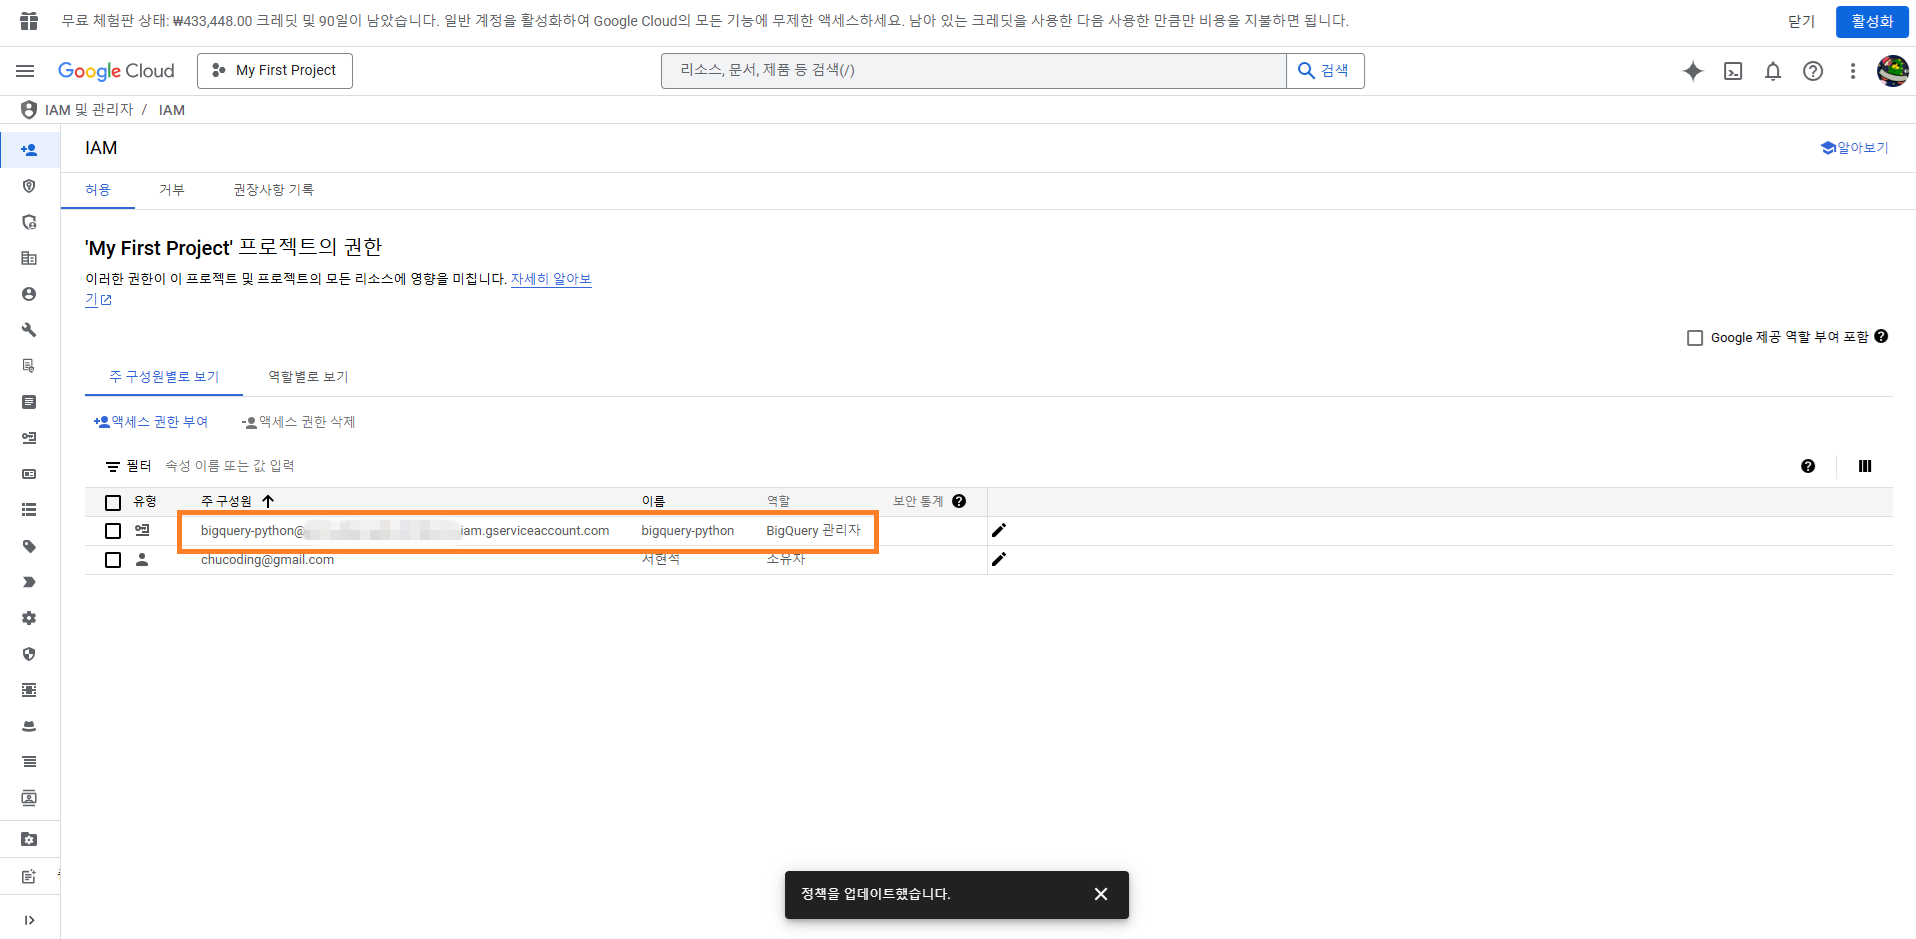Open the wrench troubleshooter icon in sidebar

click(29, 330)
